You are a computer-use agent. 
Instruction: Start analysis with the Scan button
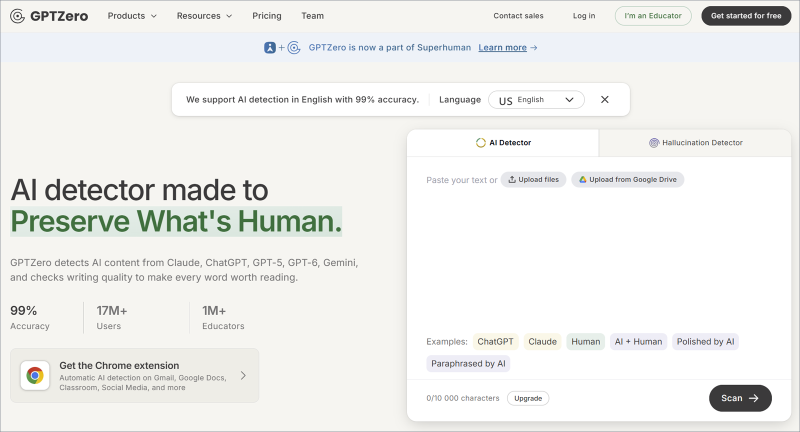click(740, 398)
